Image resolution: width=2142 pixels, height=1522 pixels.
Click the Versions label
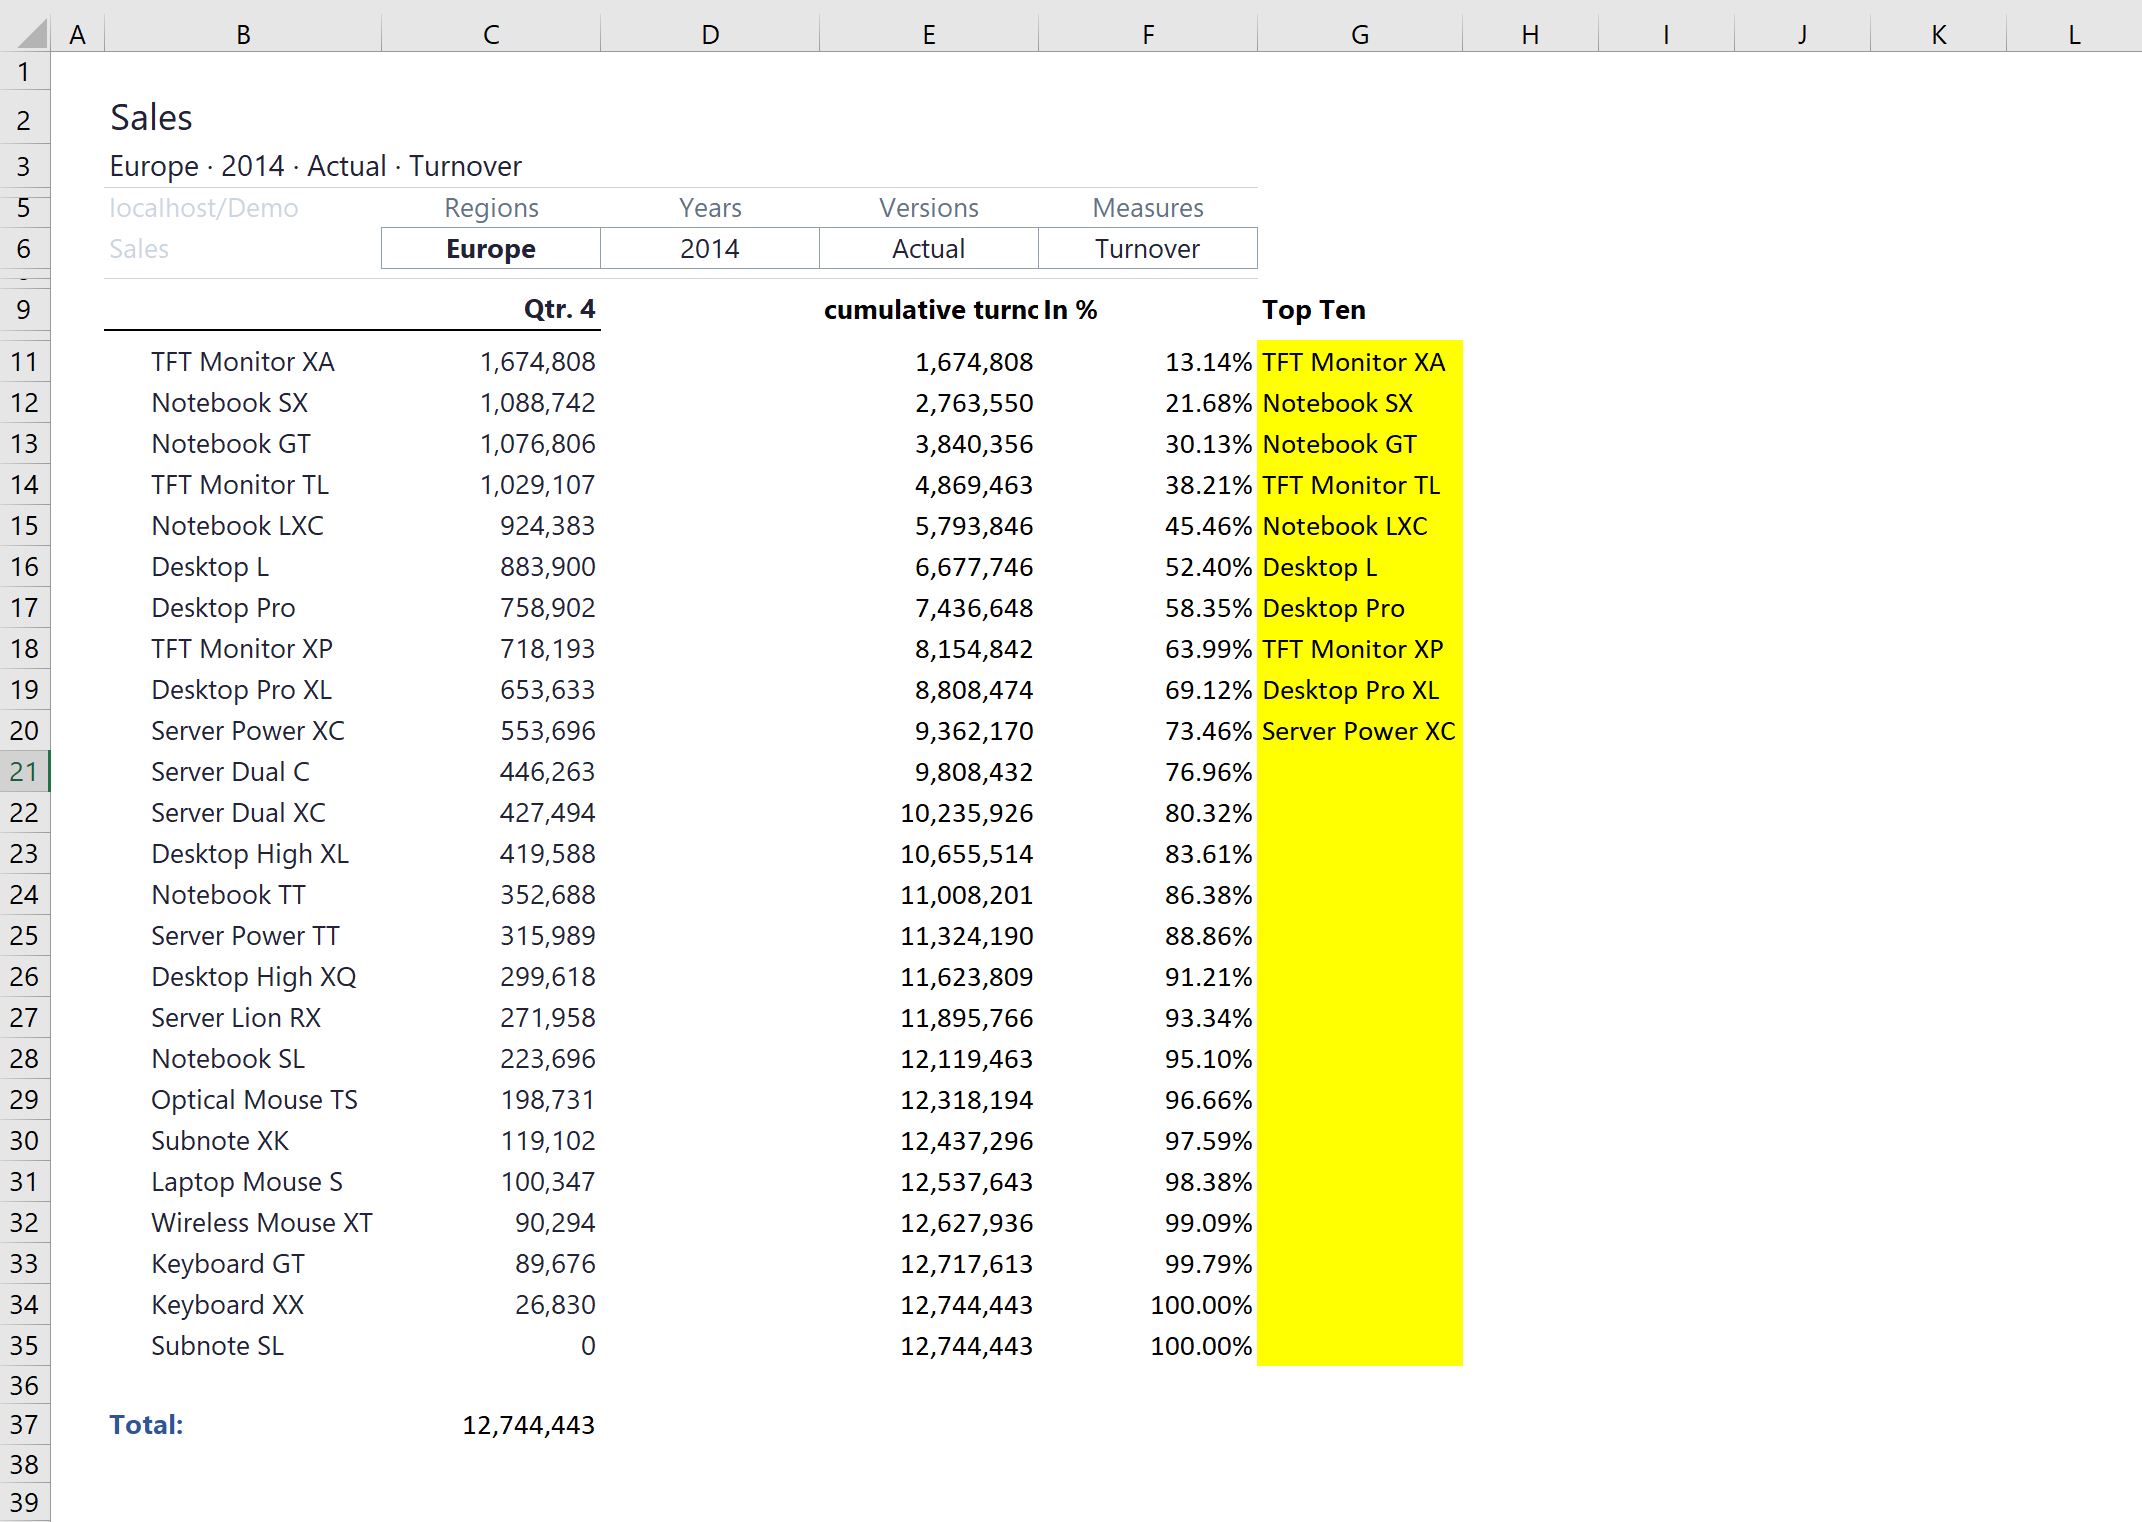[929, 208]
